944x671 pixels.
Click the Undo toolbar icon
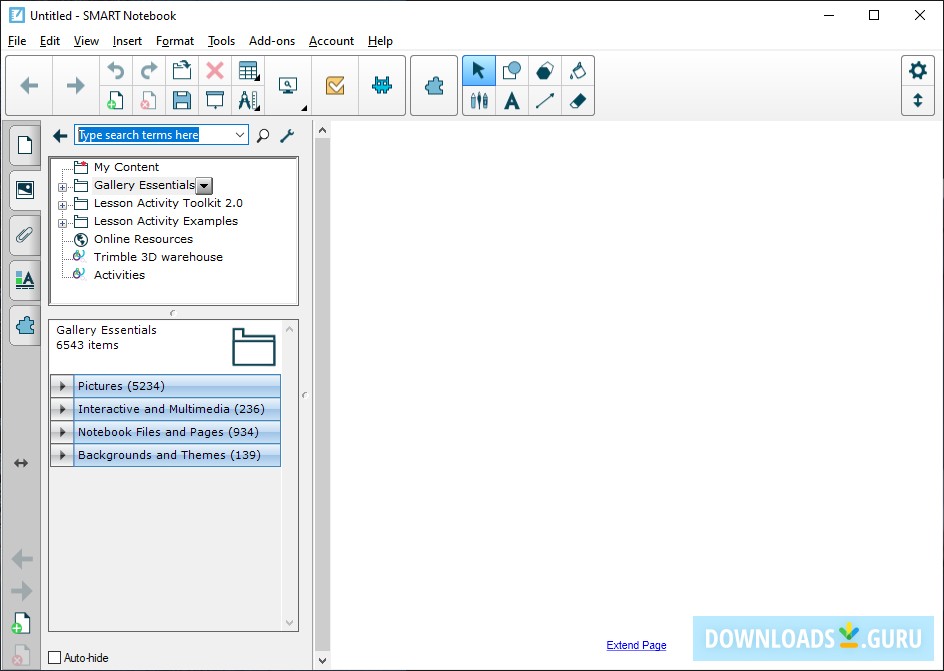point(115,70)
